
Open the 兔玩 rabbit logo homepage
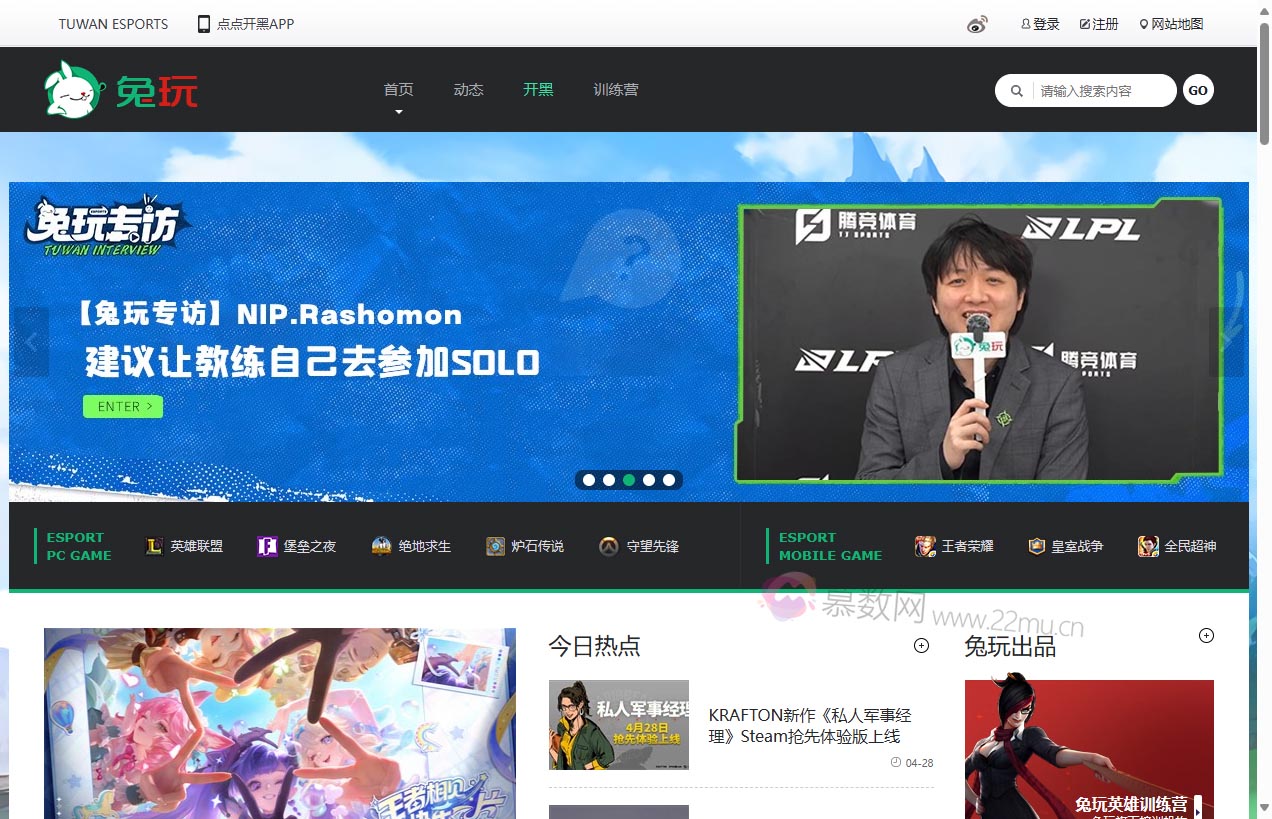click(x=74, y=88)
